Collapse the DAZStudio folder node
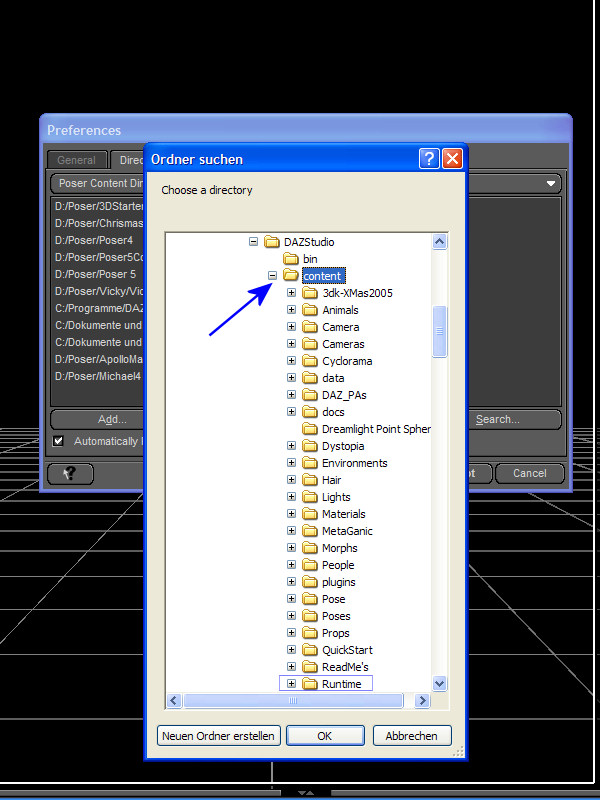The height and width of the screenshot is (800, 600). (x=253, y=241)
